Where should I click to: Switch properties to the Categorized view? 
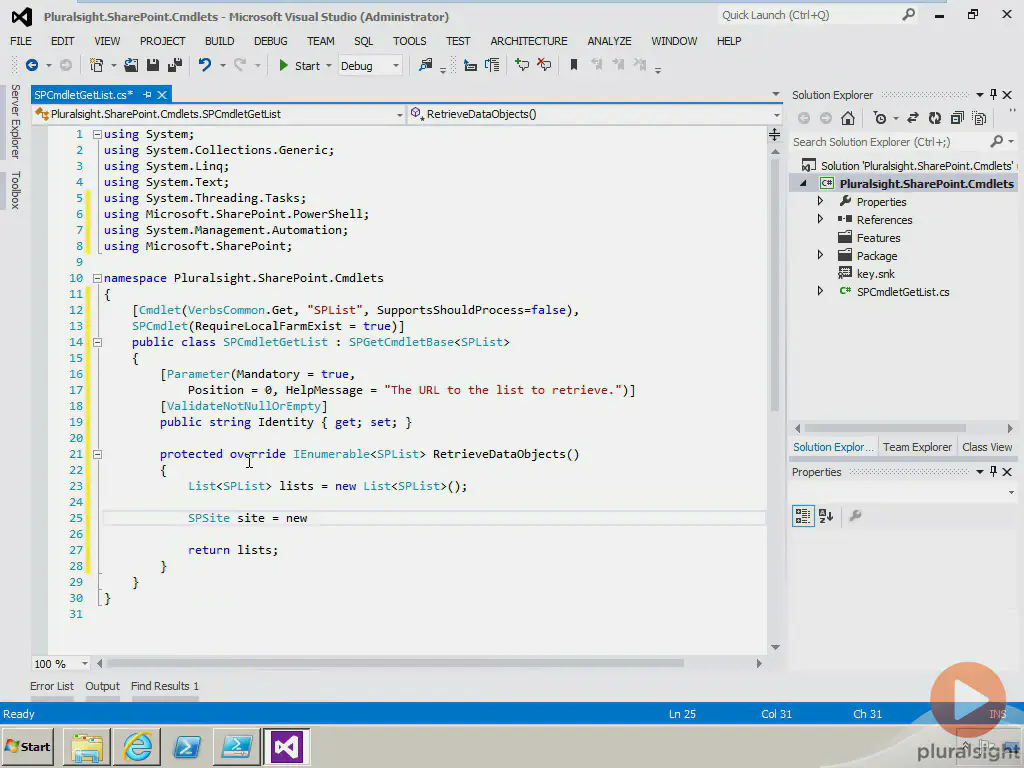click(803, 516)
